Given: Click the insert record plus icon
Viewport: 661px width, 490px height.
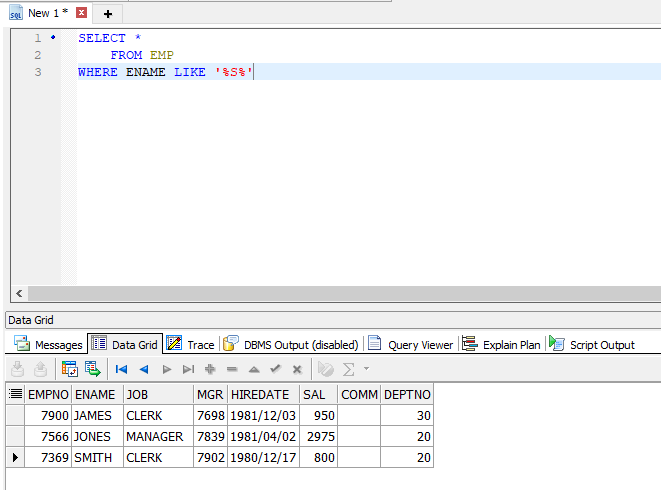Looking at the screenshot, I should coord(210,369).
